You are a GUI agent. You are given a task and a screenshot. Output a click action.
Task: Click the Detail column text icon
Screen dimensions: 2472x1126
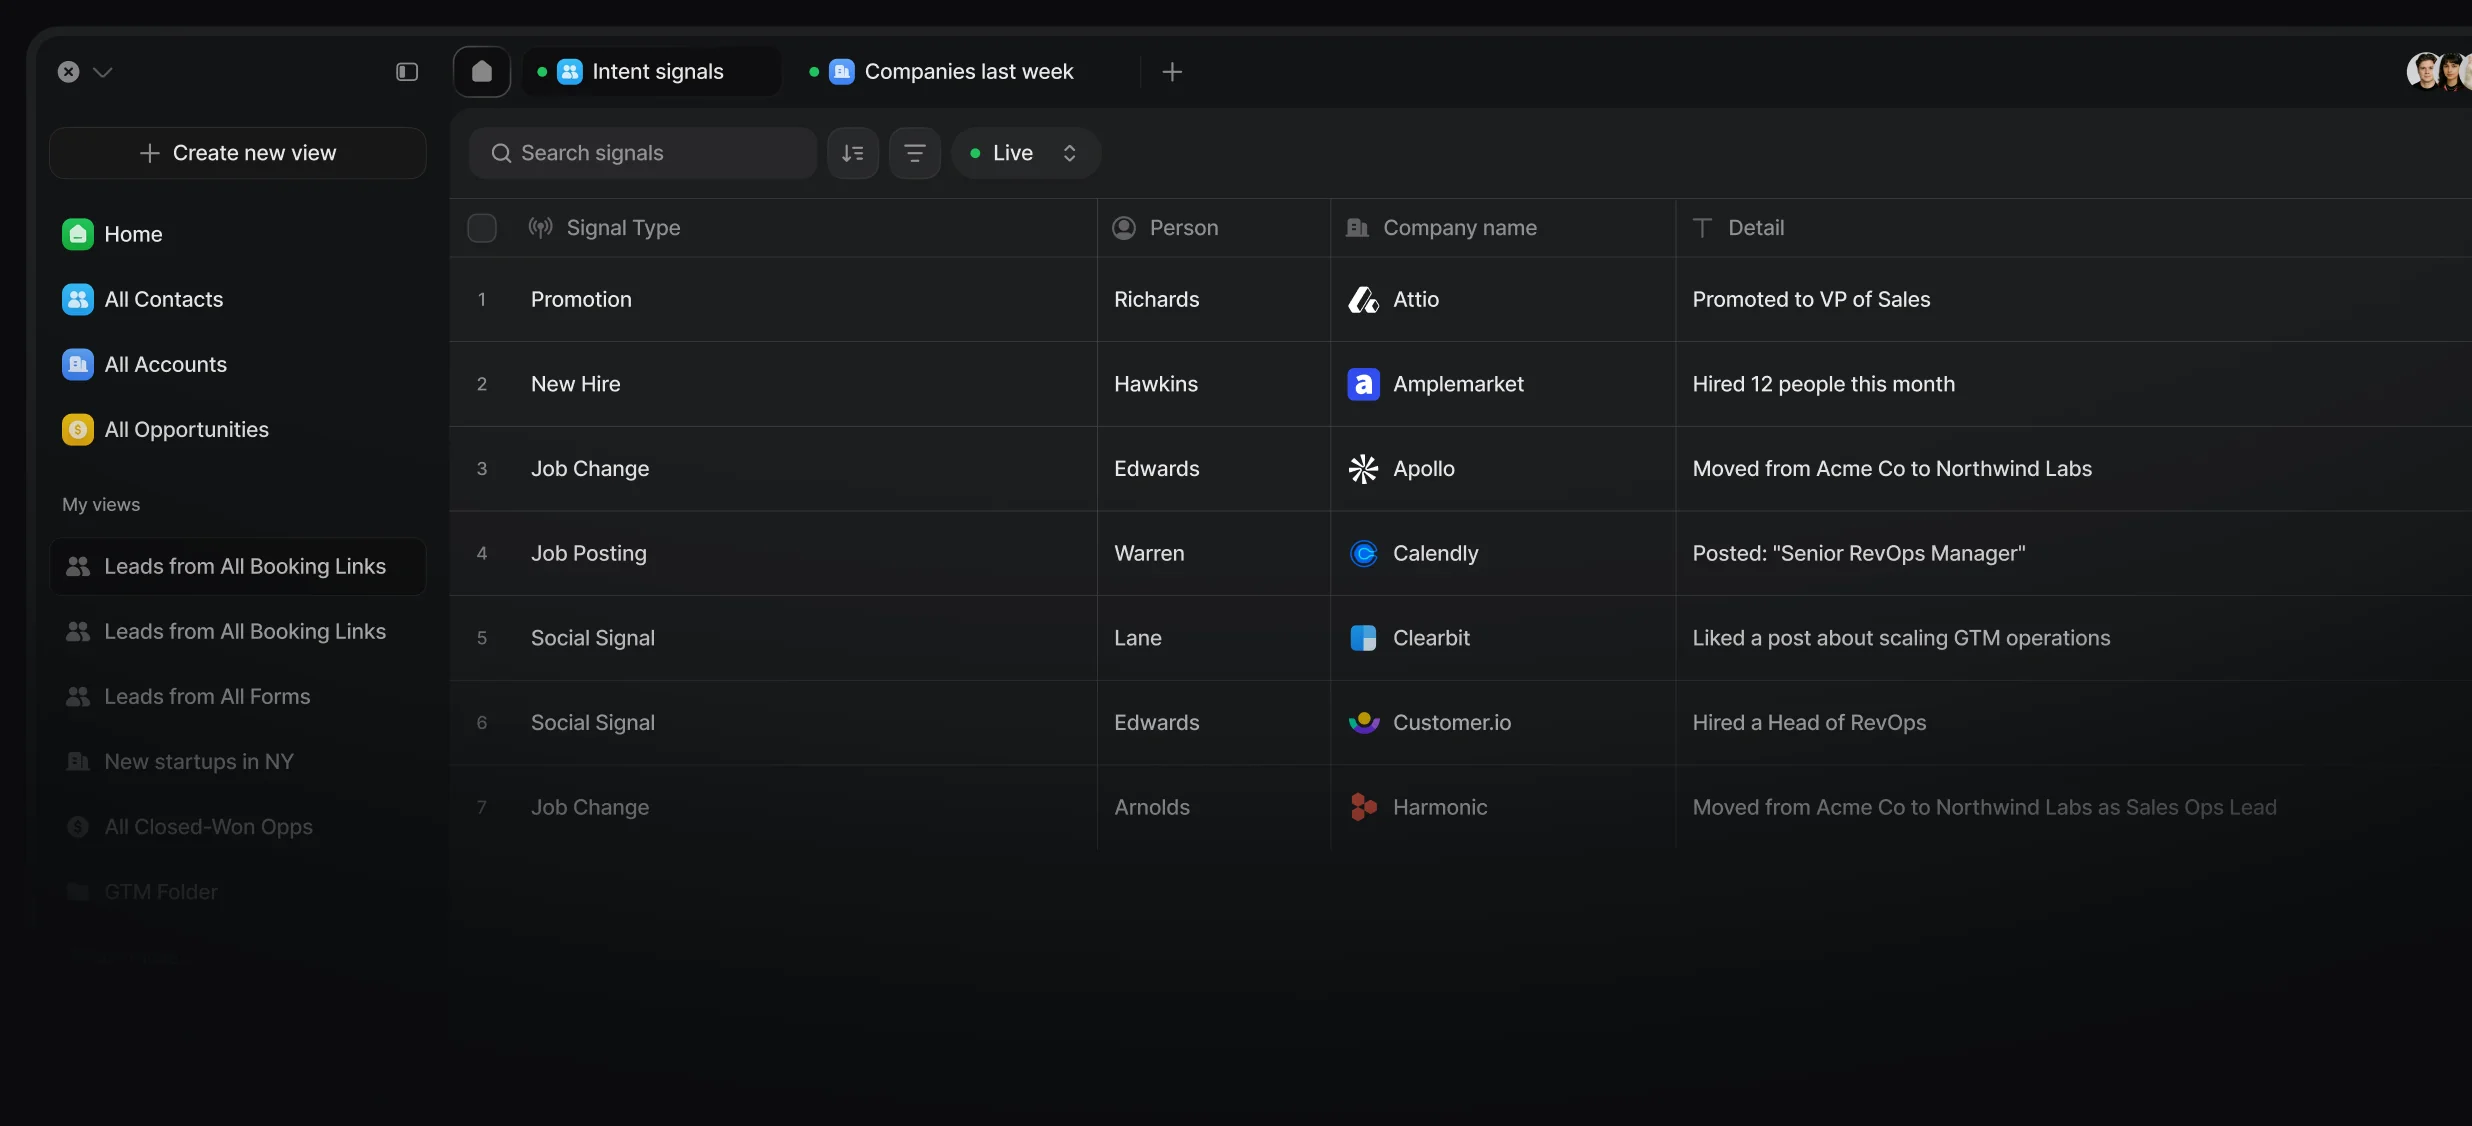(1702, 228)
